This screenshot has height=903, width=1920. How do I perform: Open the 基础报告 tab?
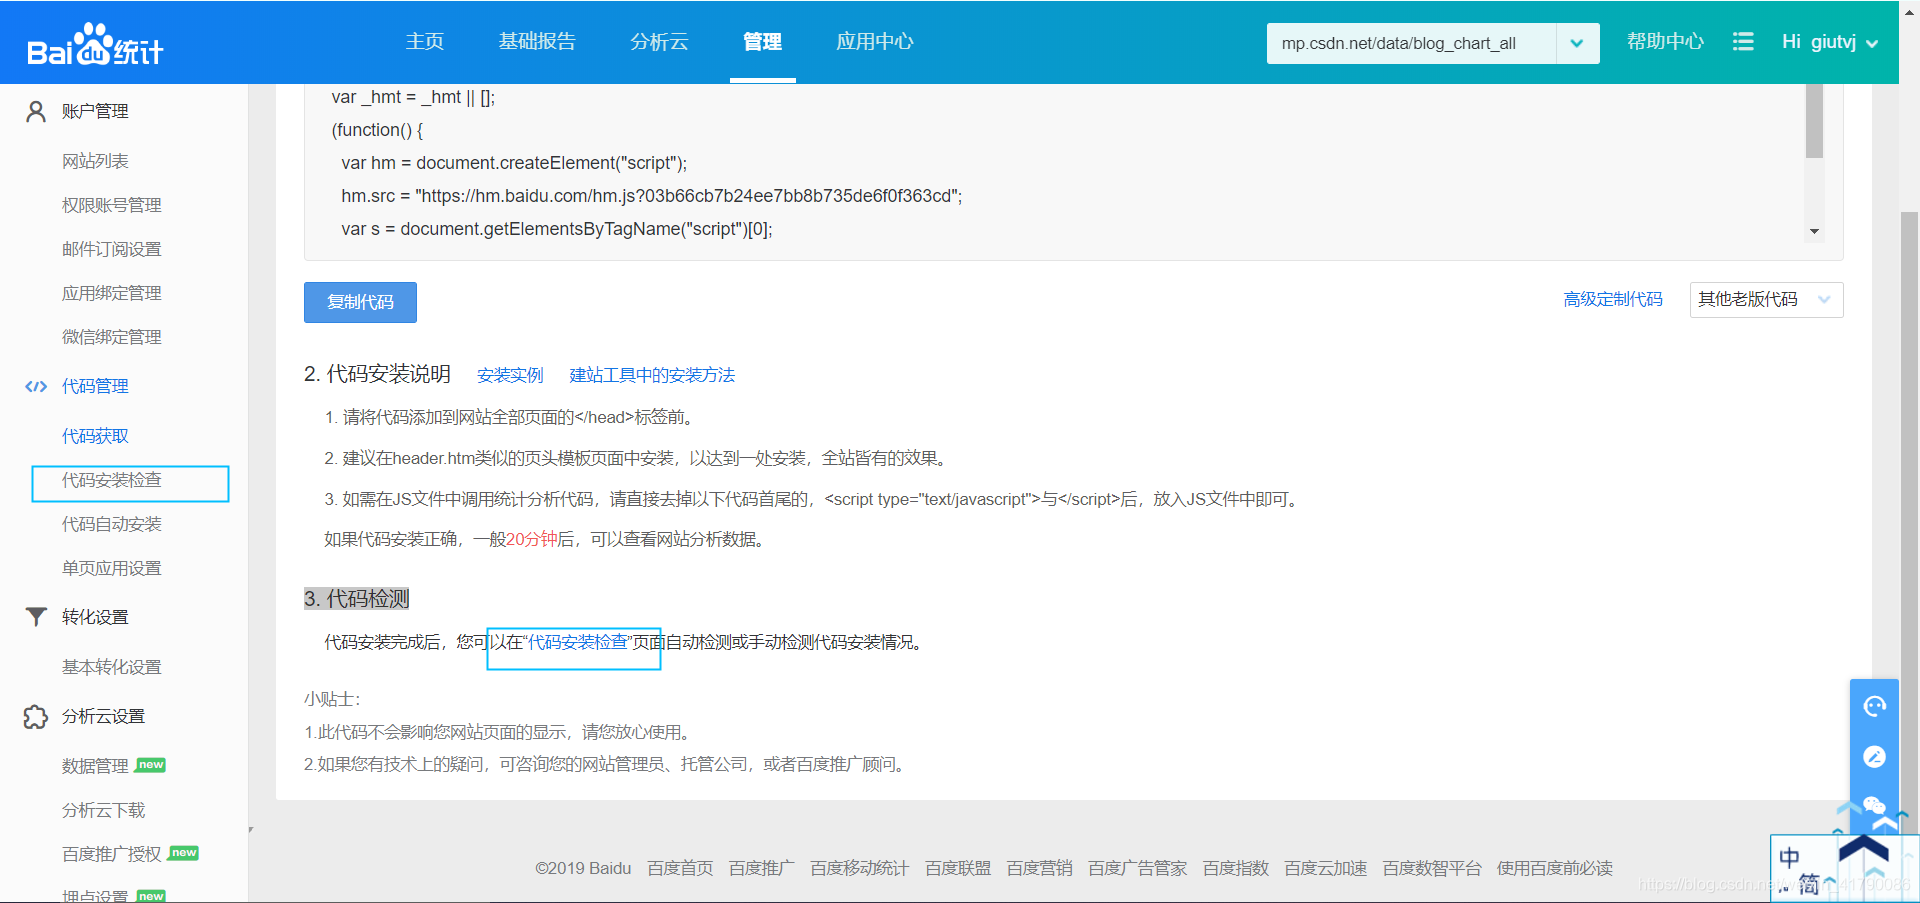(537, 41)
